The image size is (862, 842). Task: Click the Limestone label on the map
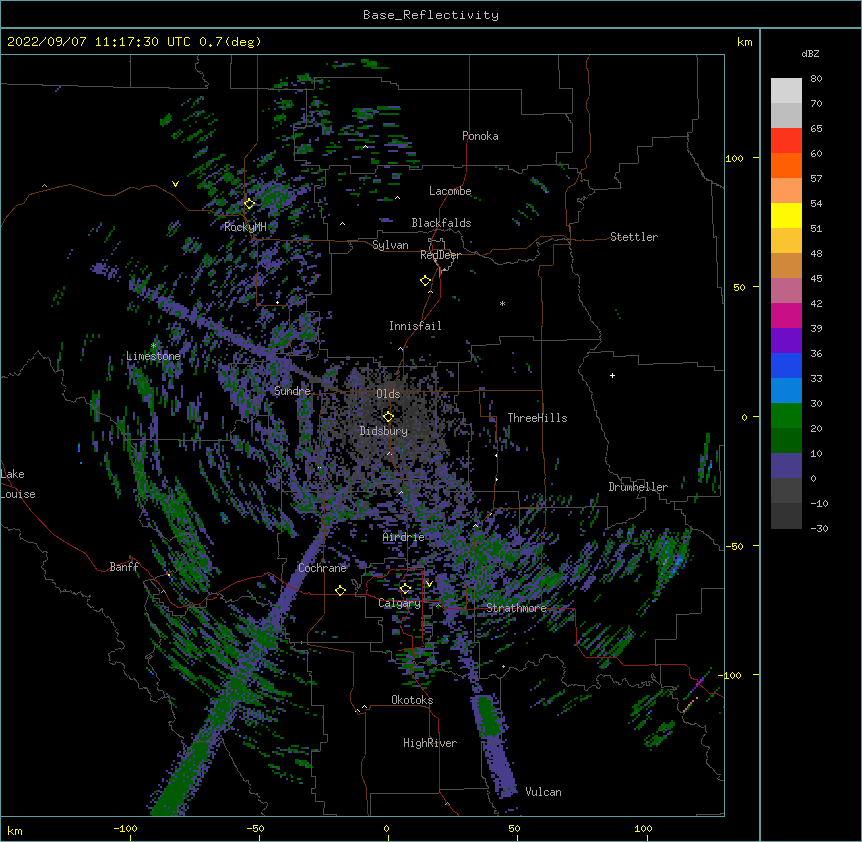153,356
